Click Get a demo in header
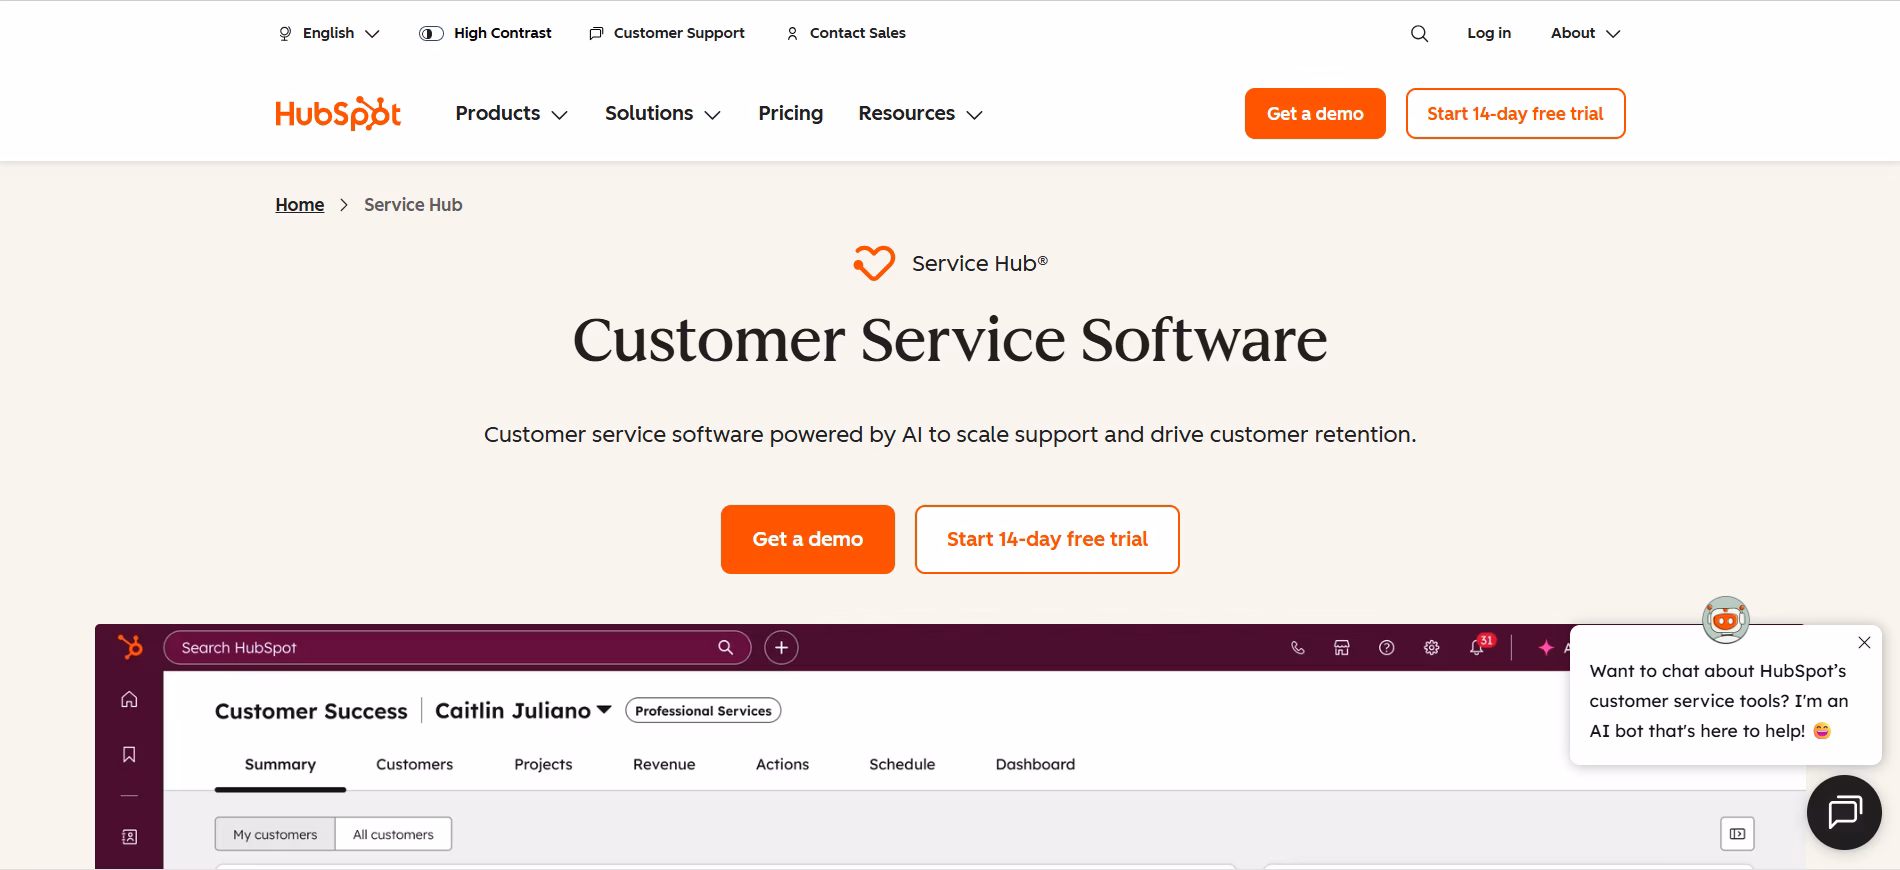1900x870 pixels. tap(1315, 114)
